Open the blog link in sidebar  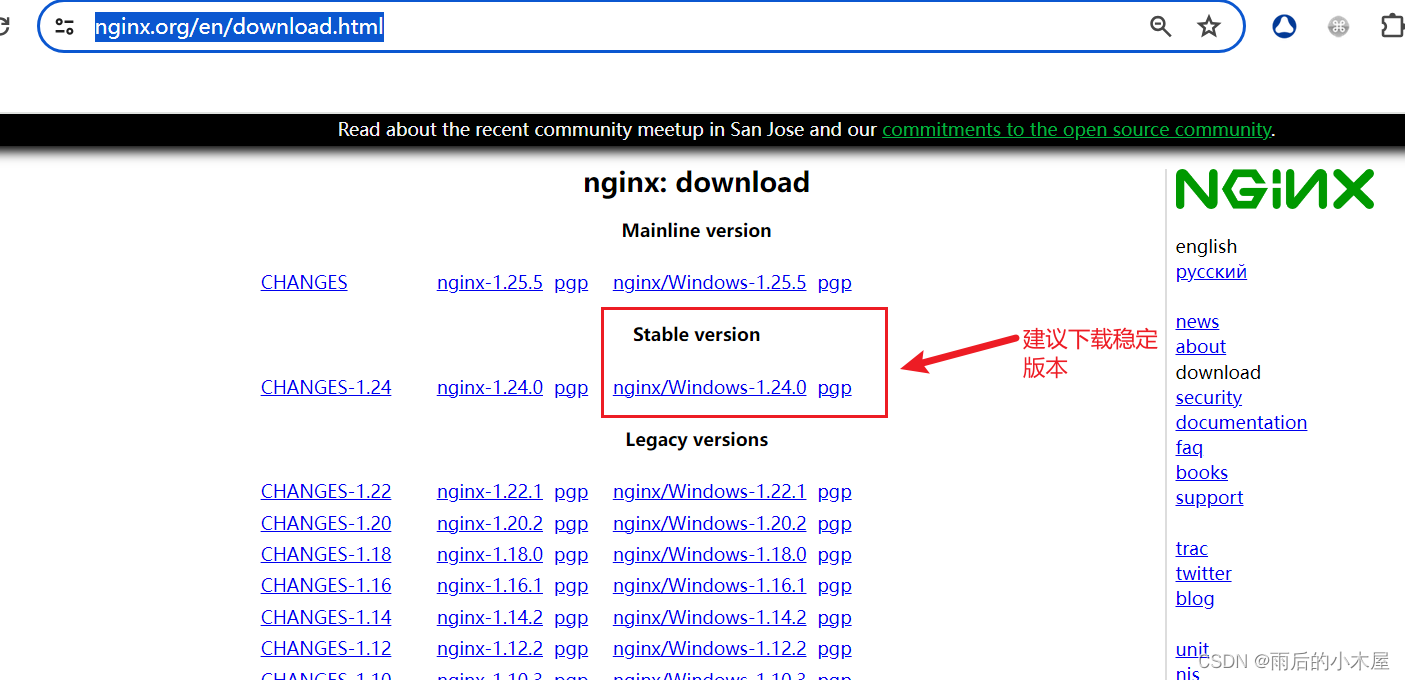(x=1195, y=599)
